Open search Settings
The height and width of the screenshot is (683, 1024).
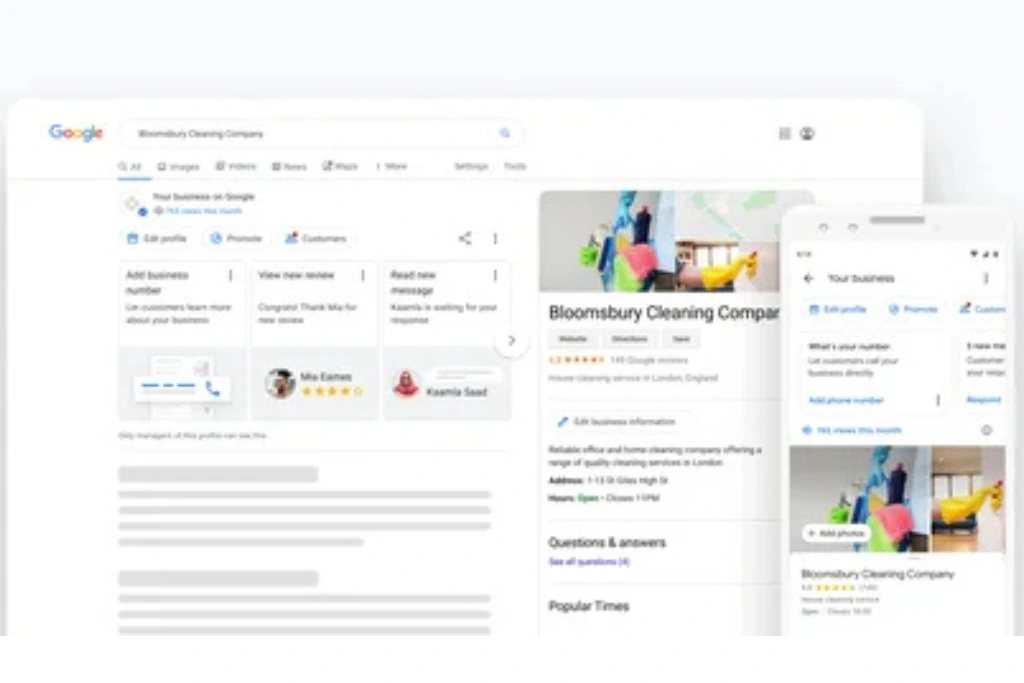point(471,167)
